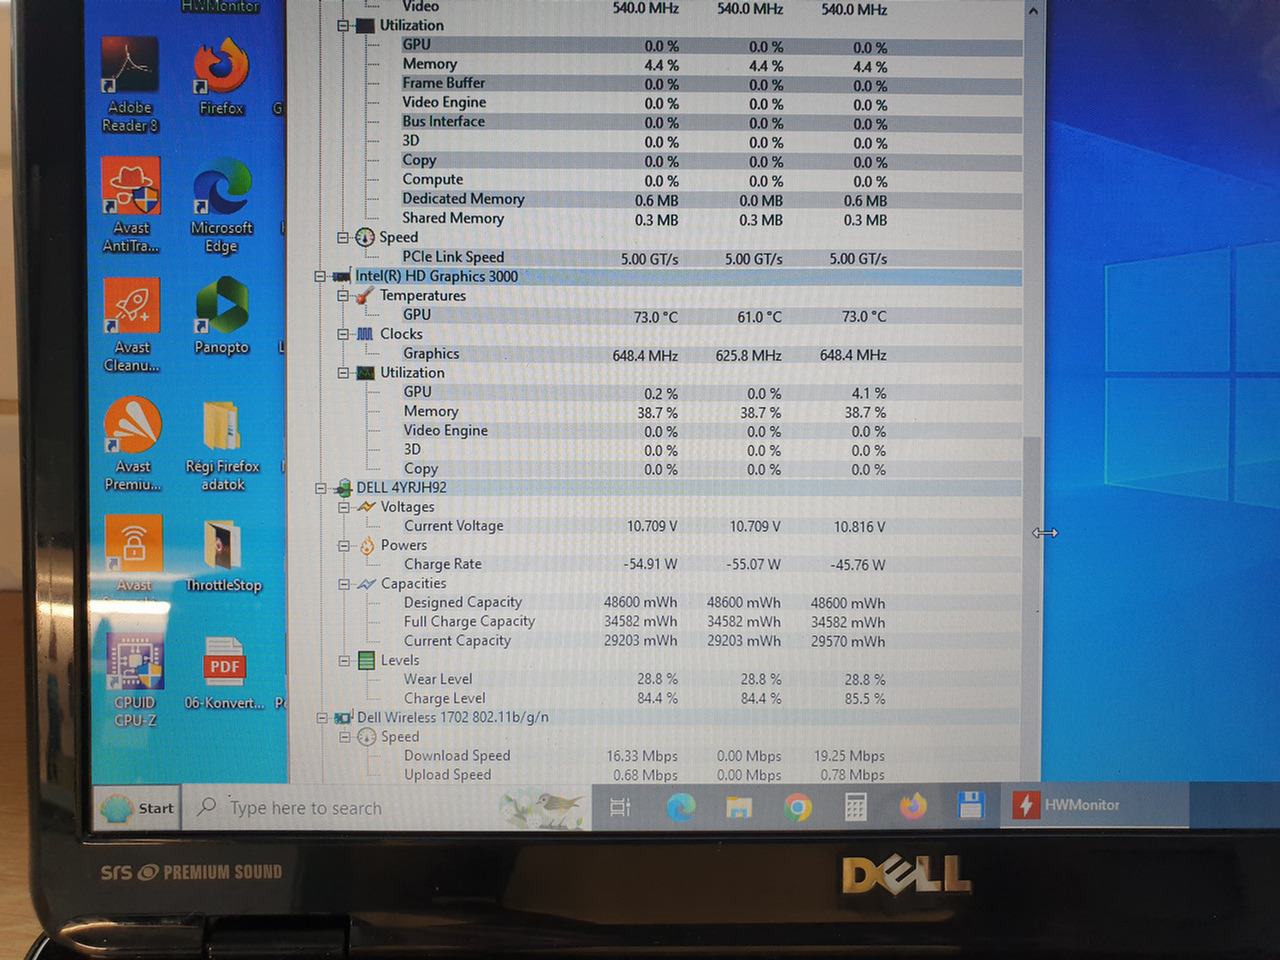This screenshot has height=960, width=1280.
Task: Collapse the Dell Wireless 1702 node
Action: (x=322, y=718)
